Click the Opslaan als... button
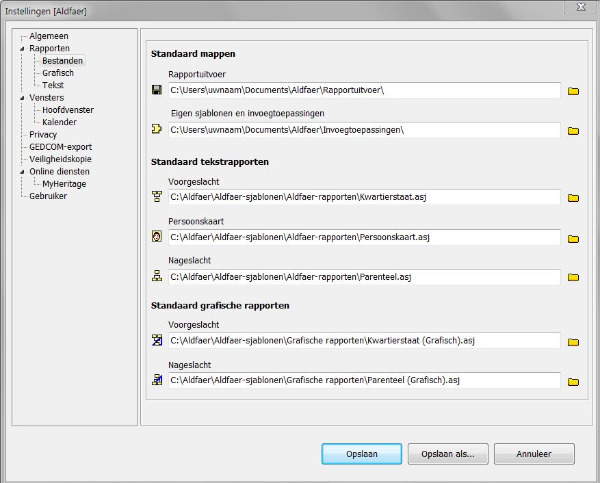600x483 pixels. (x=447, y=454)
